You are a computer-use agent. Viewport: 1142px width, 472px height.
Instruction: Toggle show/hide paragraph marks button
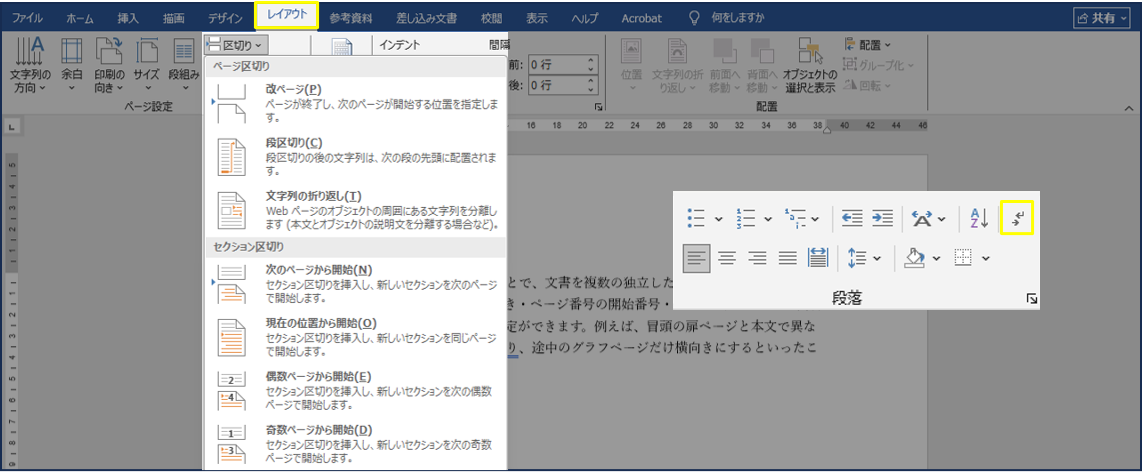(1016, 218)
